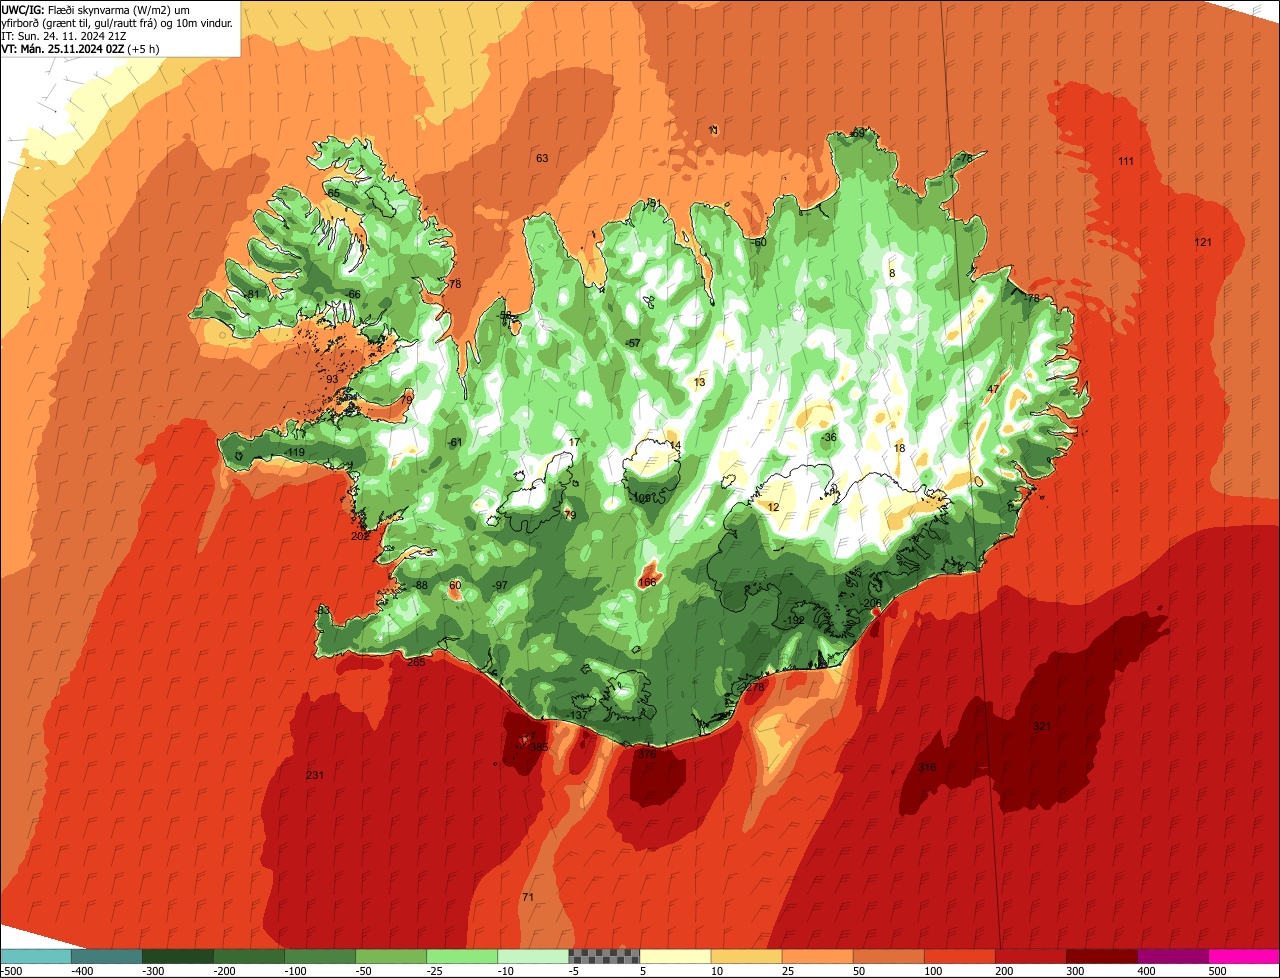1280x978 pixels.
Task: Click the '231' value southwest of Iceland
Action: (315, 775)
